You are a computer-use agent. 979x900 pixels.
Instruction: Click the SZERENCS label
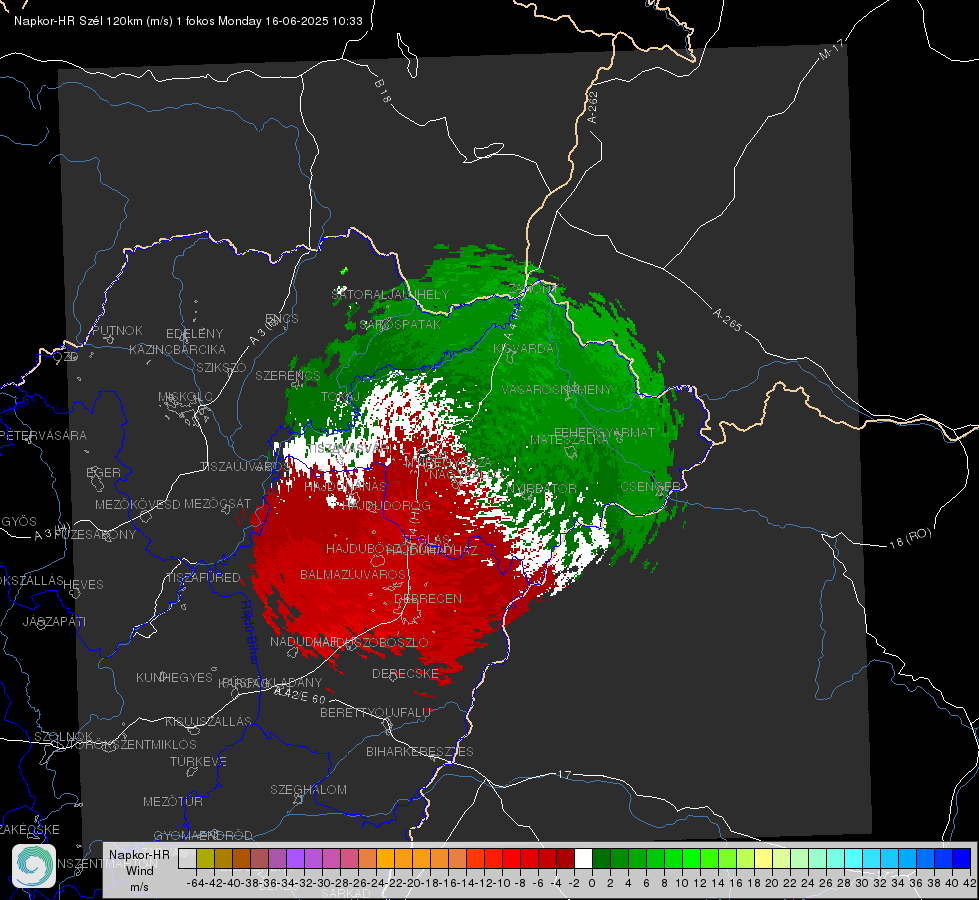coord(288,375)
